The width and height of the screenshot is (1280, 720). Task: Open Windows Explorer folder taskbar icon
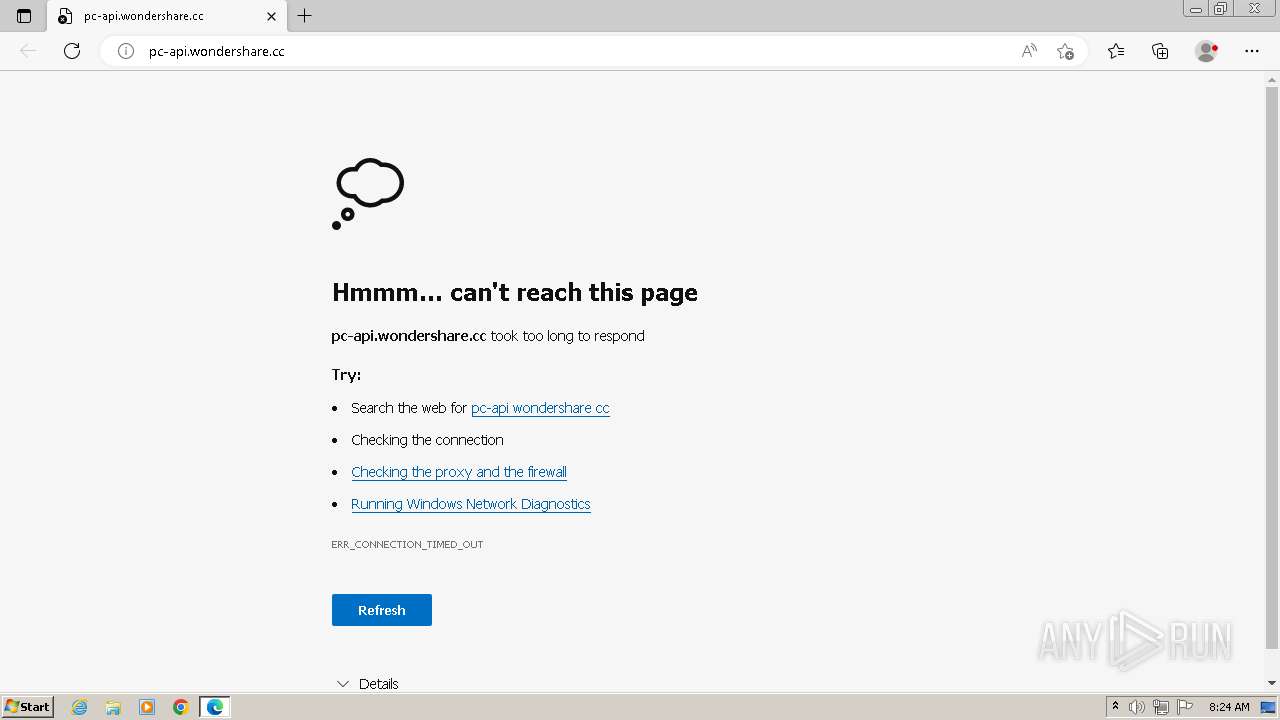(x=113, y=707)
